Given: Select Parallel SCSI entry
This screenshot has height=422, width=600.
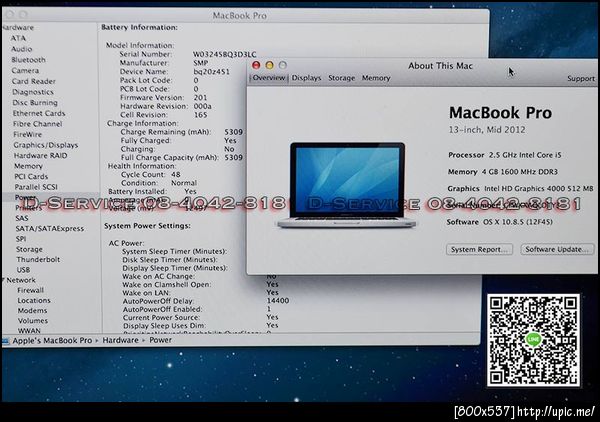Looking at the screenshot, I should tap(36, 187).
